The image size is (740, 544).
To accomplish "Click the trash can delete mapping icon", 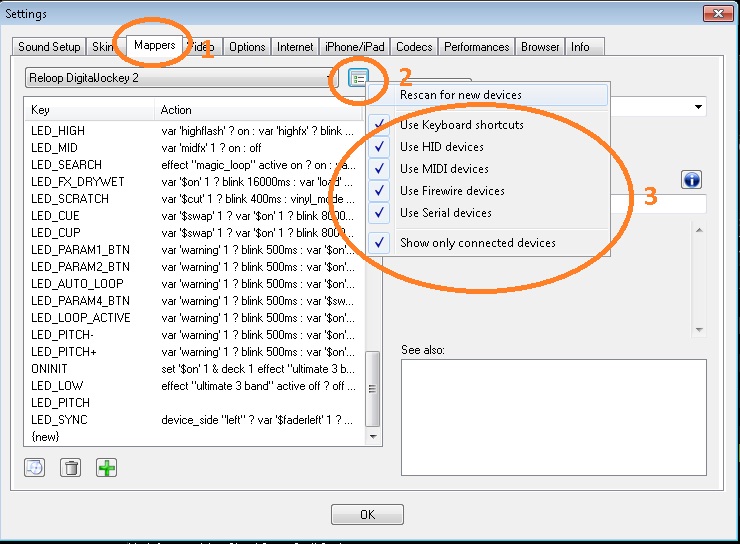I will click(70, 467).
